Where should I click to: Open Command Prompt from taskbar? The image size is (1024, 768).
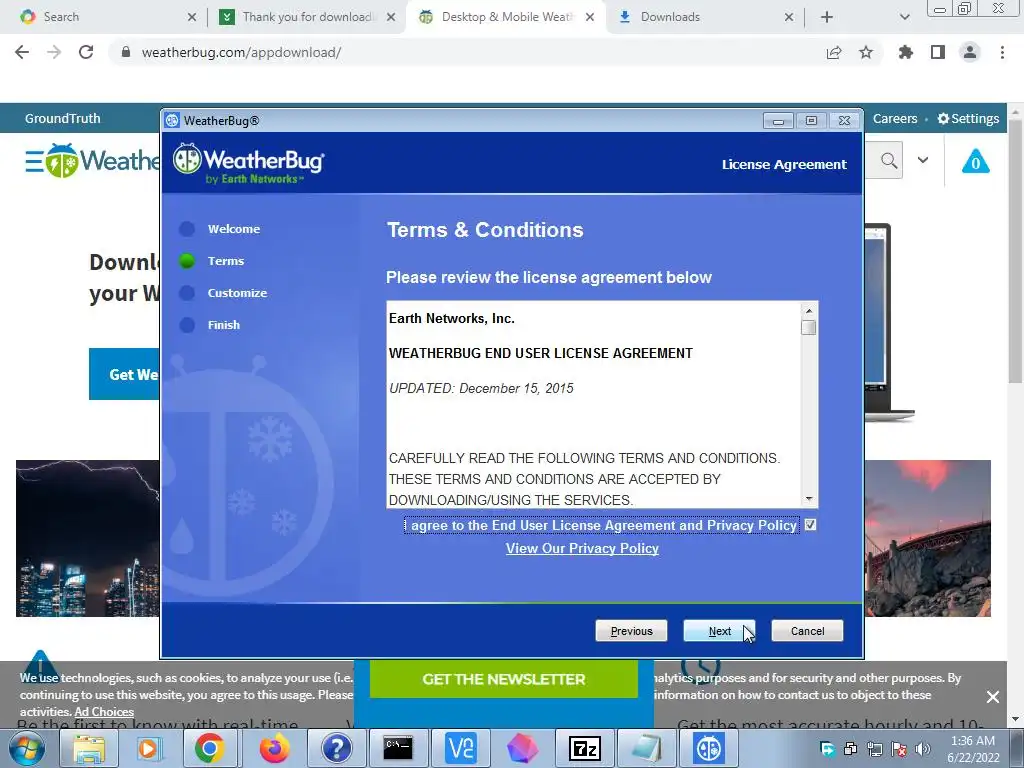(398, 748)
